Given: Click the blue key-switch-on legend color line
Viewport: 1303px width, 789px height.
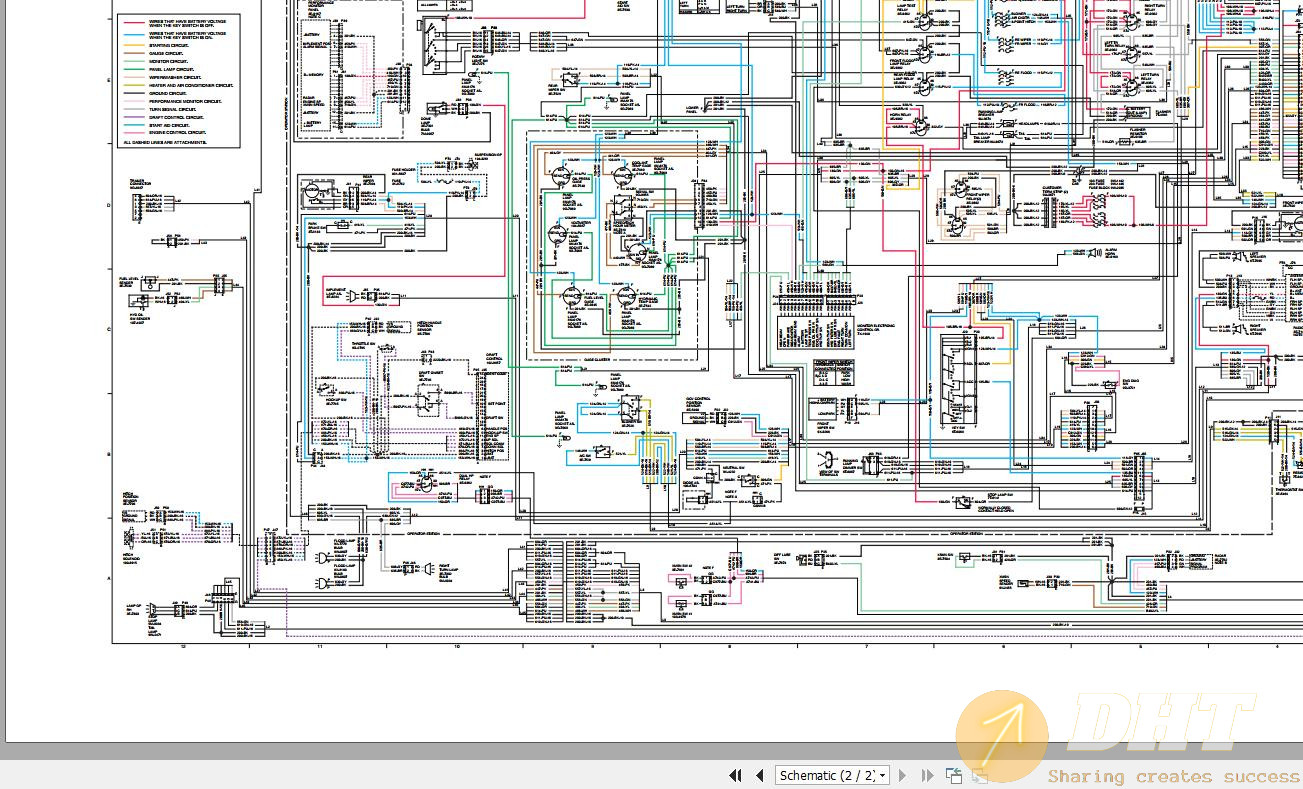Looking at the screenshot, I should click(x=131, y=34).
